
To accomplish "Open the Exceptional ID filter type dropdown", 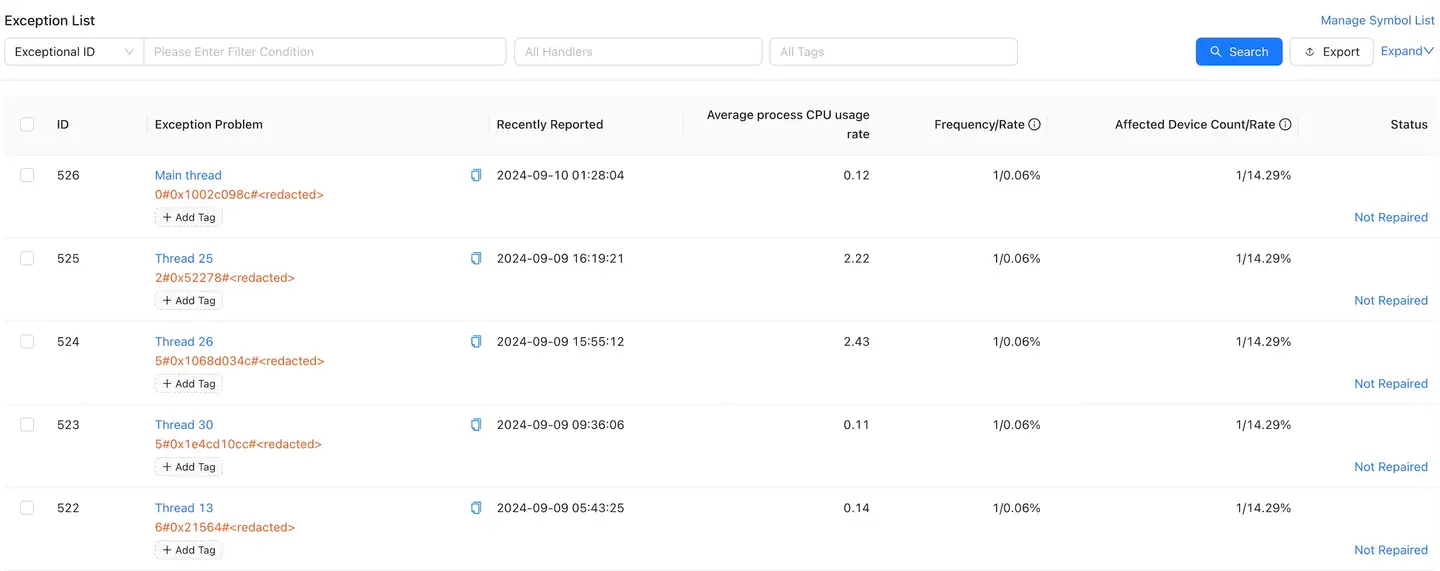I will pyautogui.click(x=74, y=52).
